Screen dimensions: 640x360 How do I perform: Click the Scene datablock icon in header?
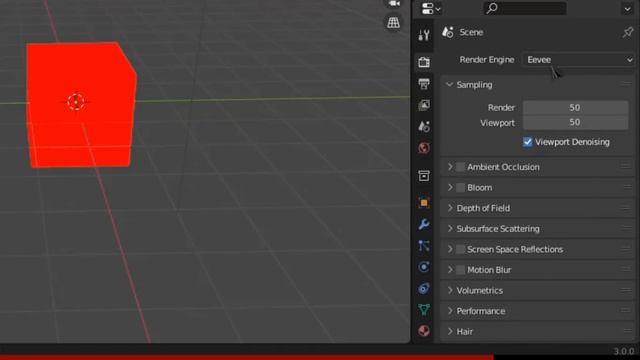coord(448,32)
